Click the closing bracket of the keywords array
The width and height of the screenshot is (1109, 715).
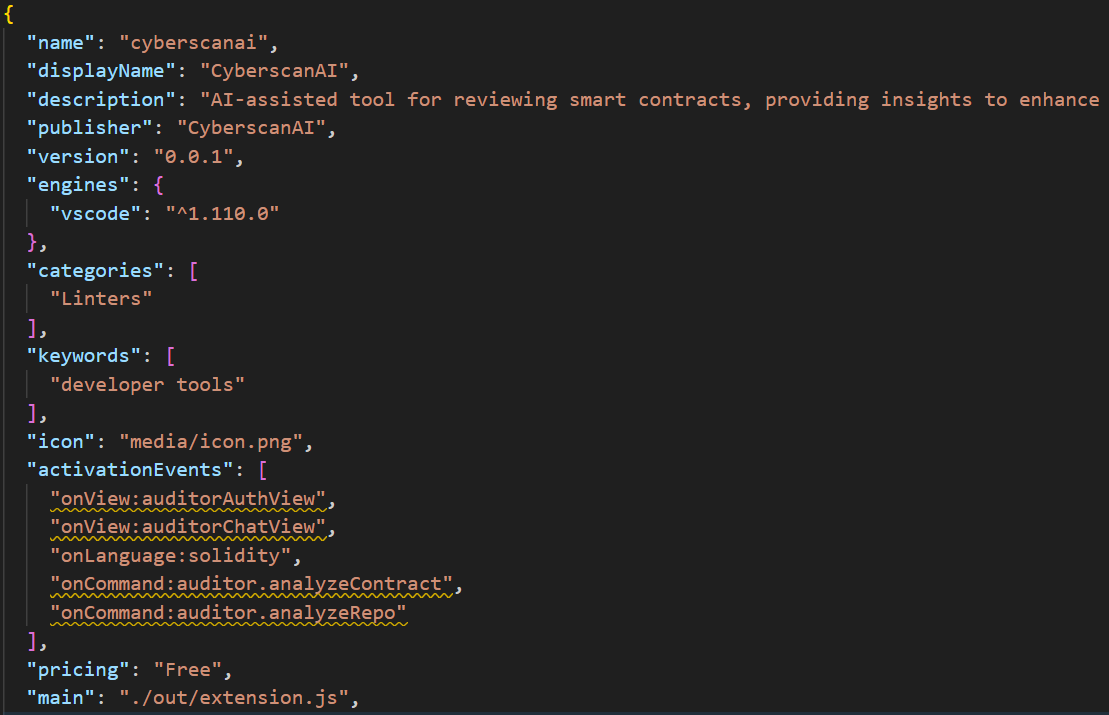tap(32, 414)
